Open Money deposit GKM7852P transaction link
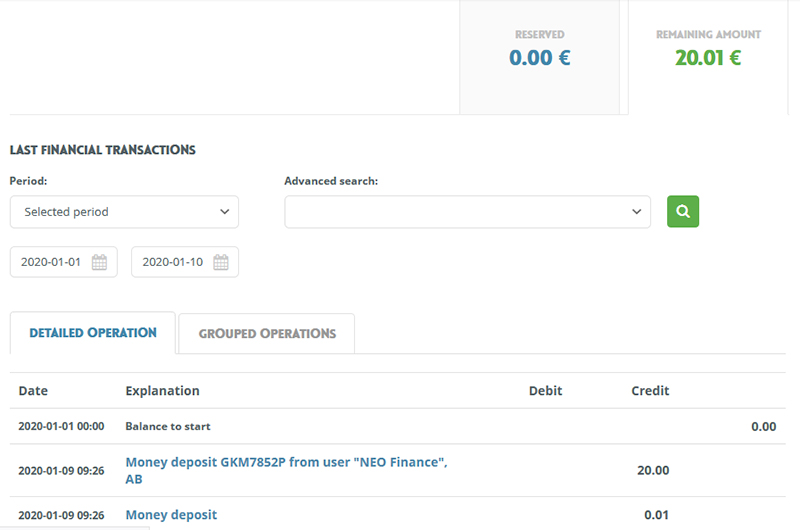This screenshot has height=530, width=800. [286, 470]
